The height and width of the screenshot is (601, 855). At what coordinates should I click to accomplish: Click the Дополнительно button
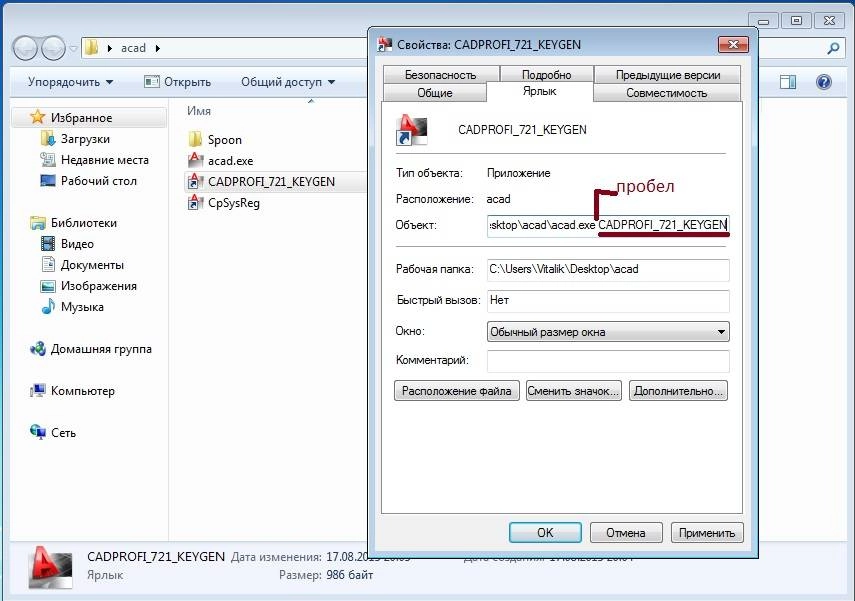pyautogui.click(x=678, y=390)
